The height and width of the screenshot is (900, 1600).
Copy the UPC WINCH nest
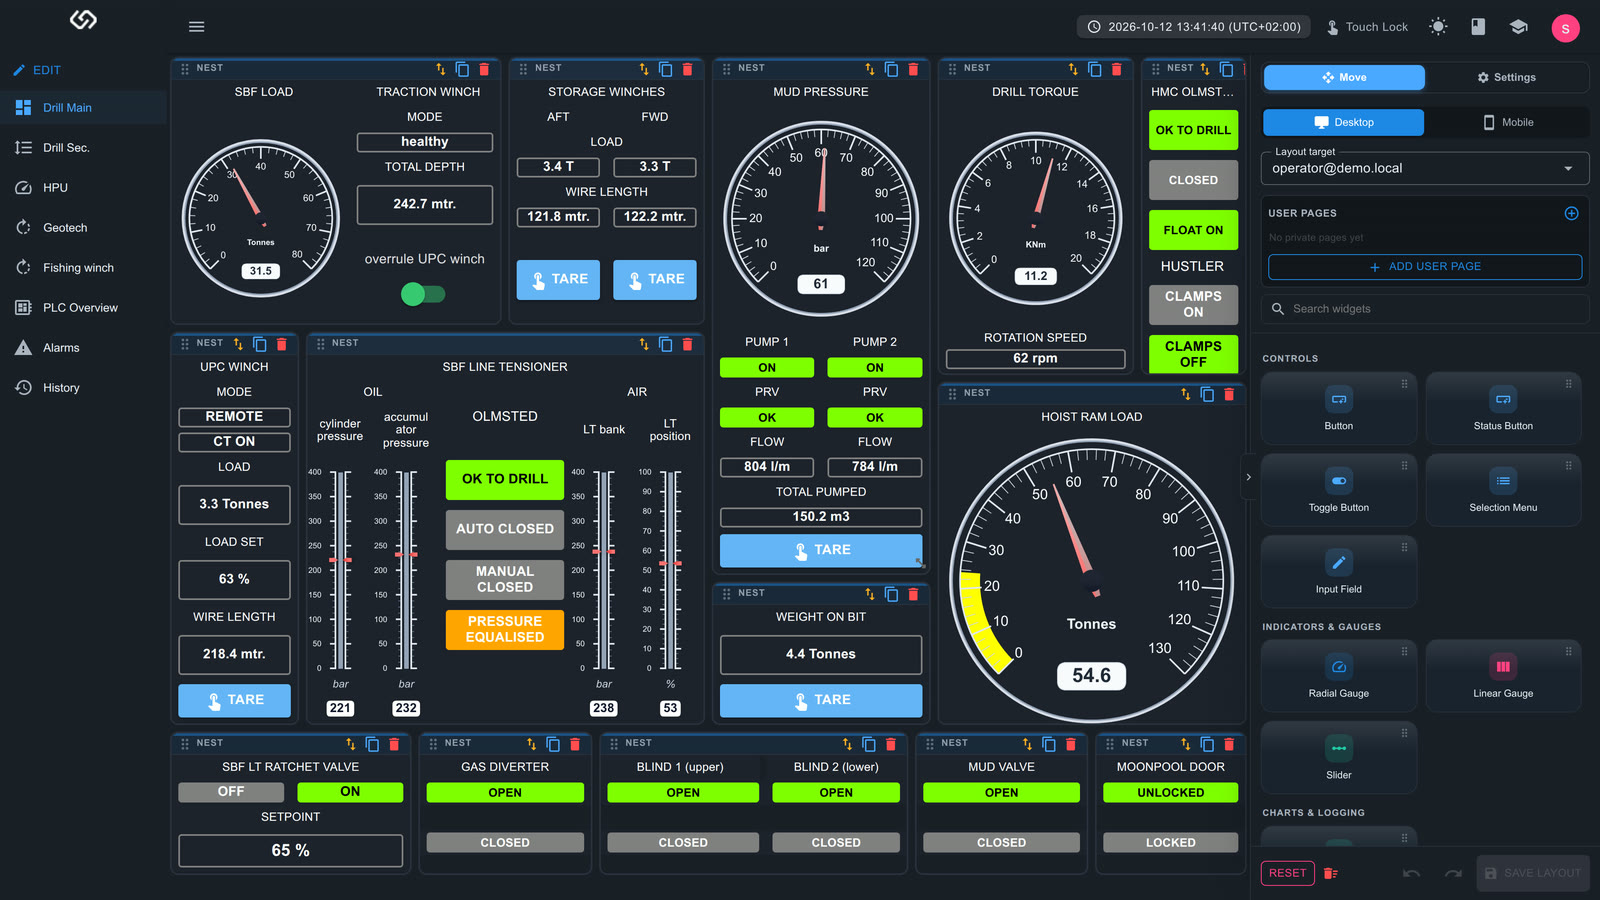pos(260,344)
